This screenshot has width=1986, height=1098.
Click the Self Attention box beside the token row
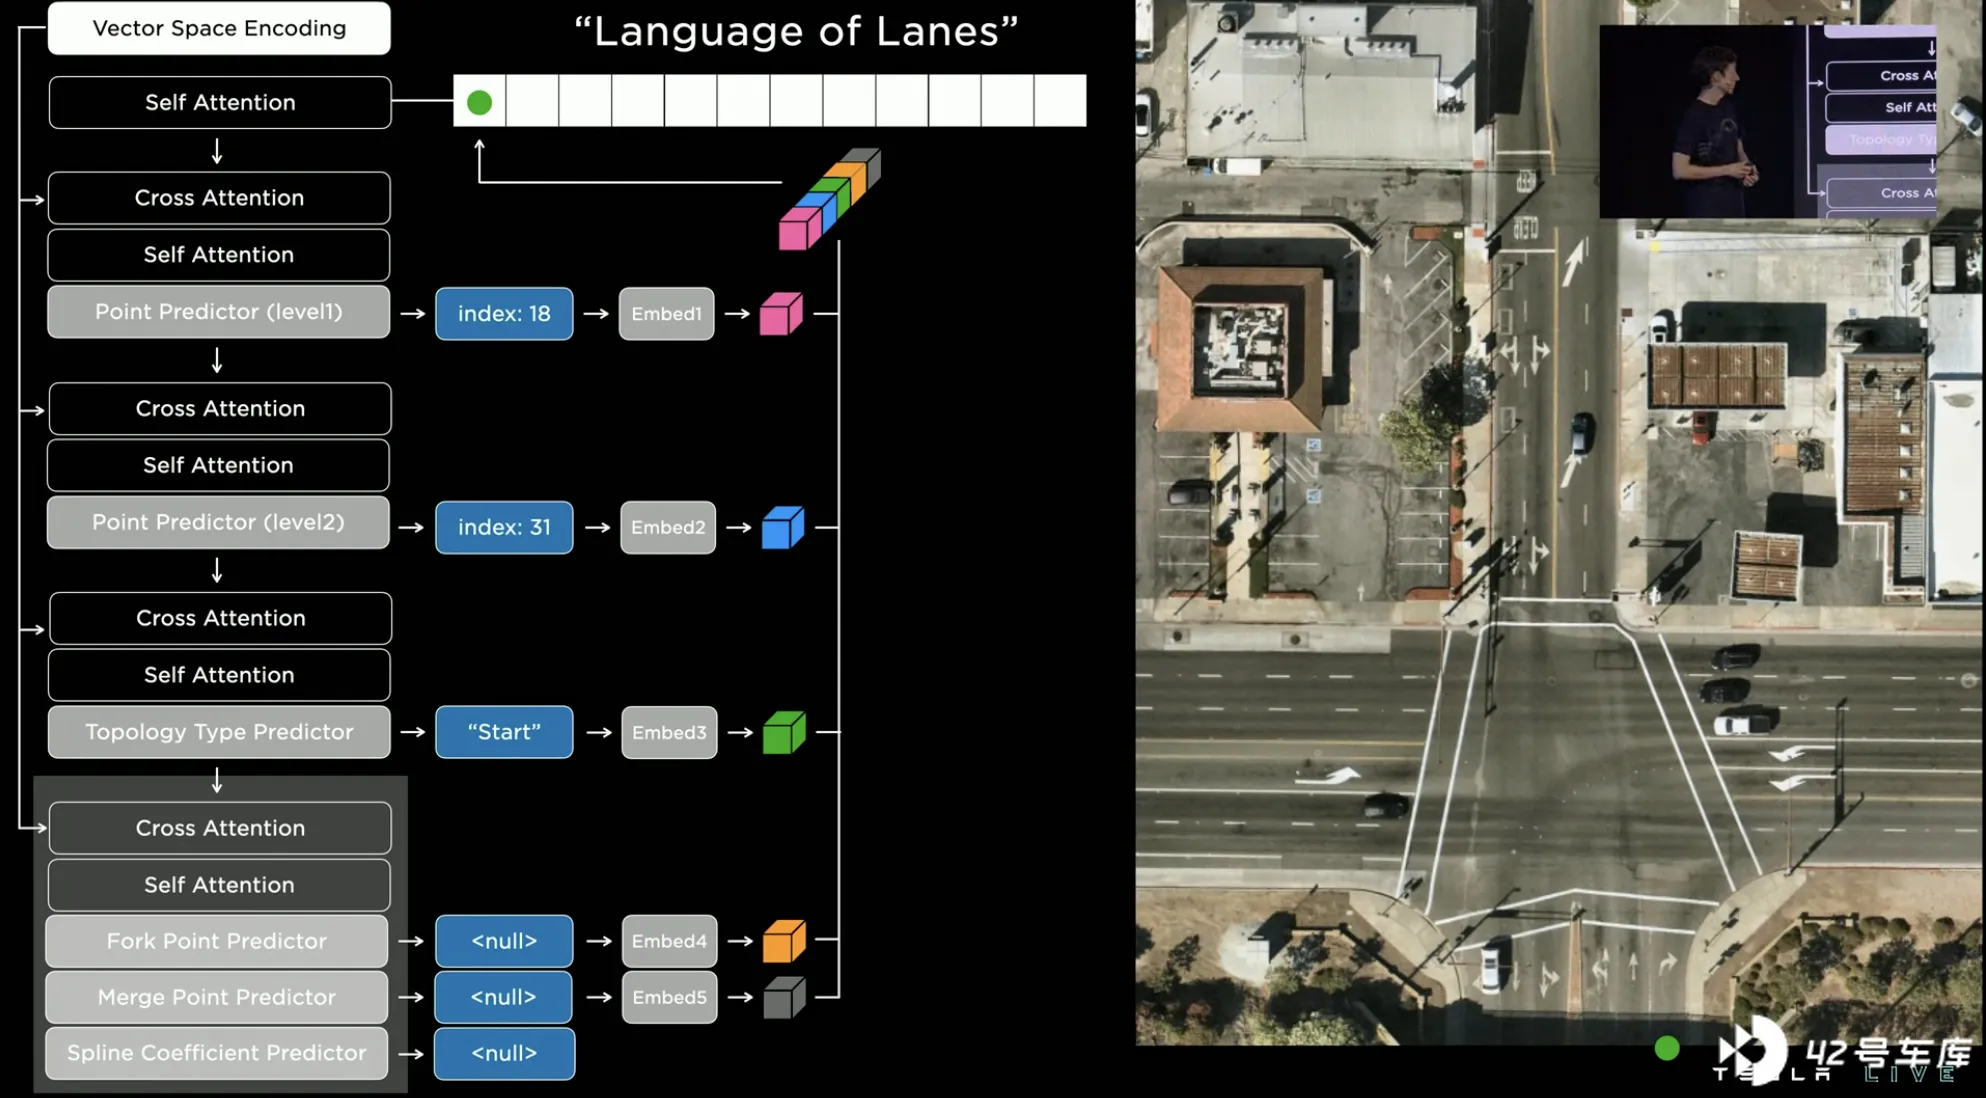(x=220, y=102)
